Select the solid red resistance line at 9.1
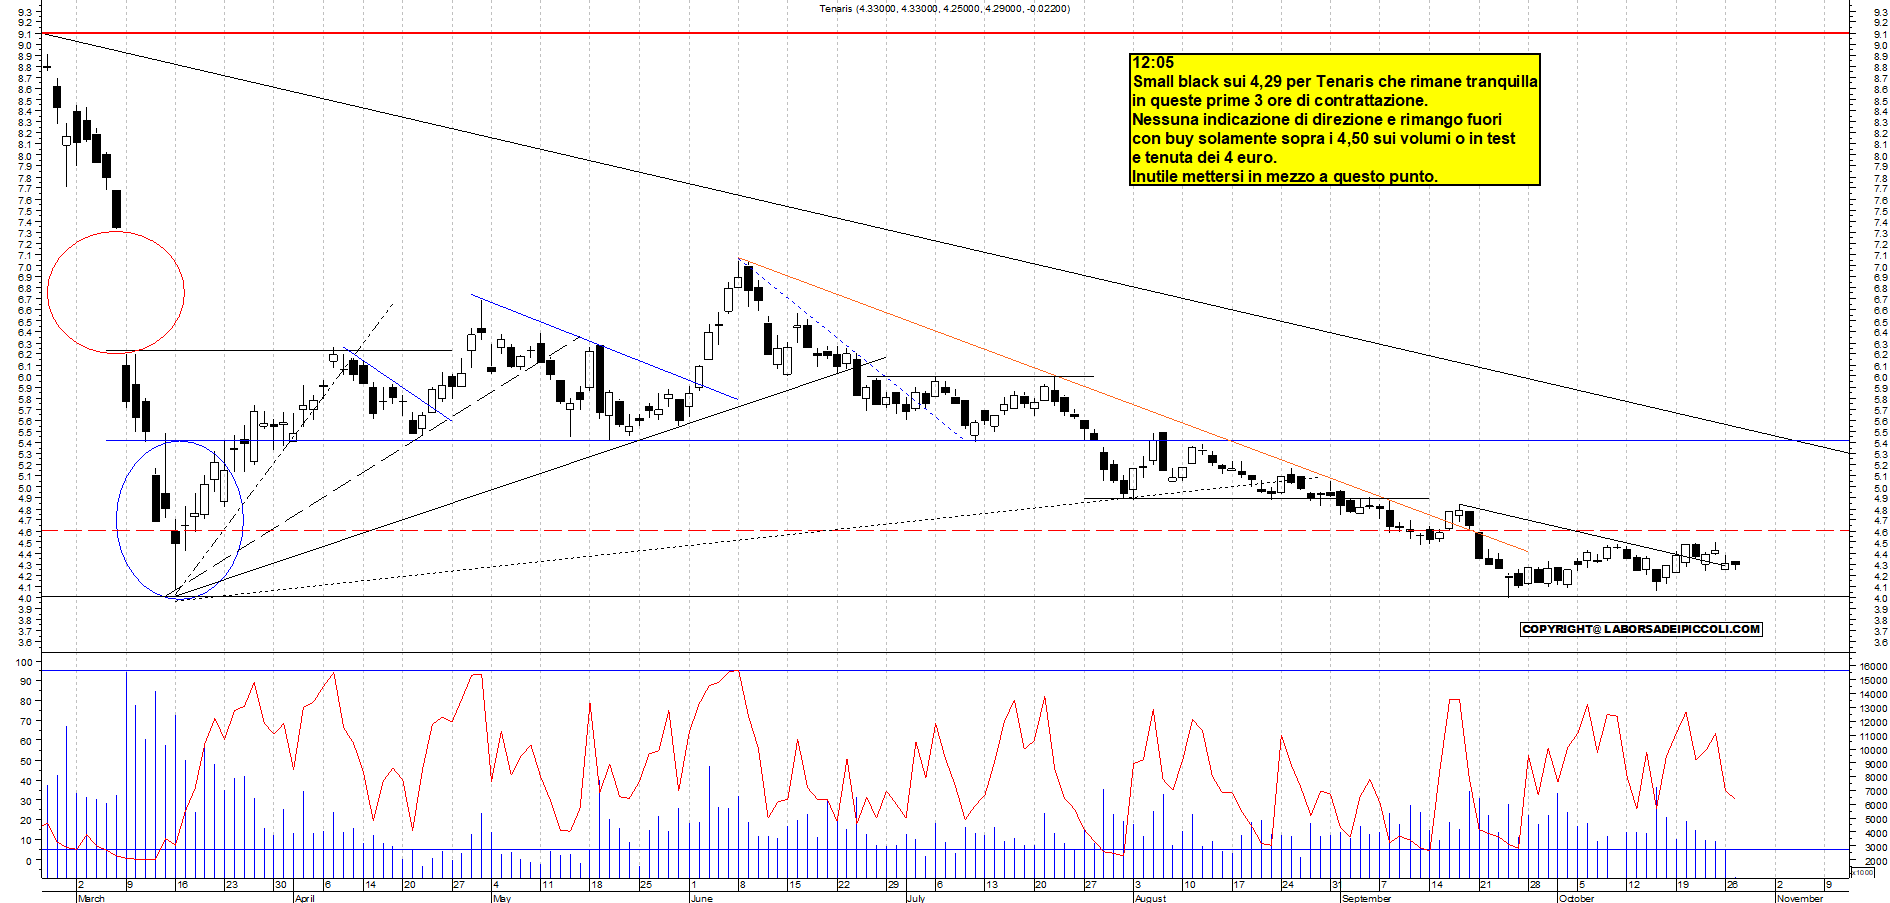The height and width of the screenshot is (903, 1890). [x=945, y=33]
